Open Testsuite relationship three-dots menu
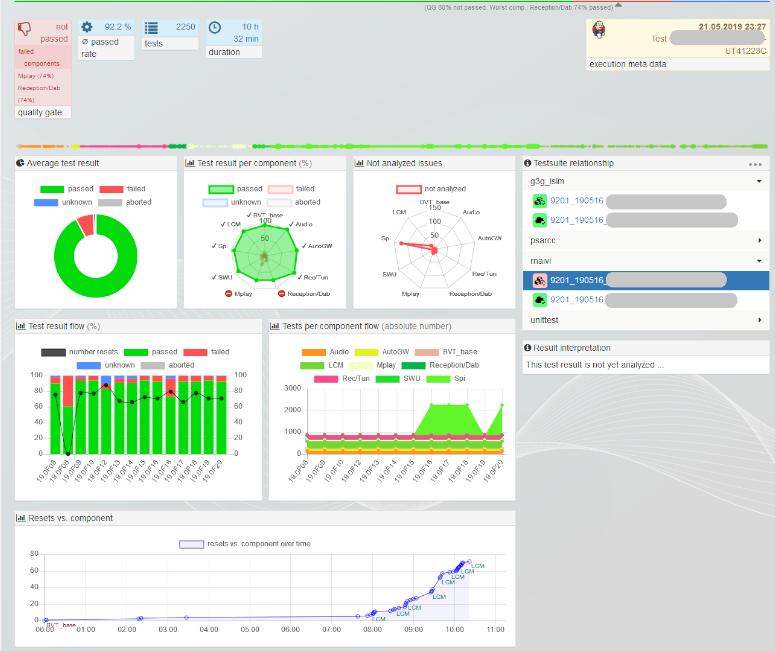 pyautogui.click(x=755, y=163)
